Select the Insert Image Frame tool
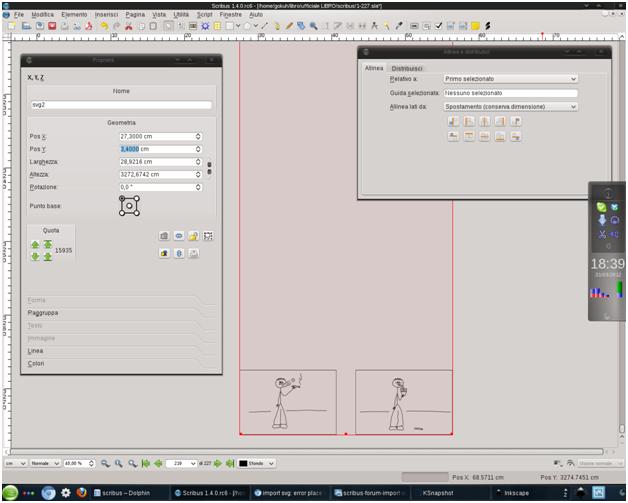628x503 pixels. pyautogui.click(x=193, y=26)
